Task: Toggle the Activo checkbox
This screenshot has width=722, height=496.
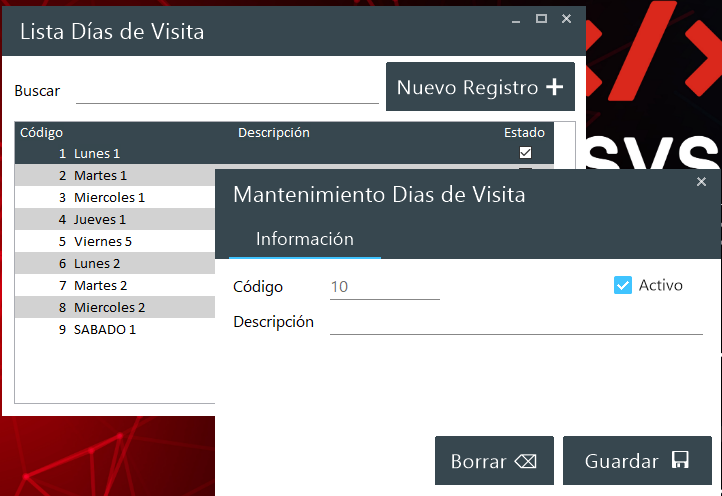Action: (623, 286)
